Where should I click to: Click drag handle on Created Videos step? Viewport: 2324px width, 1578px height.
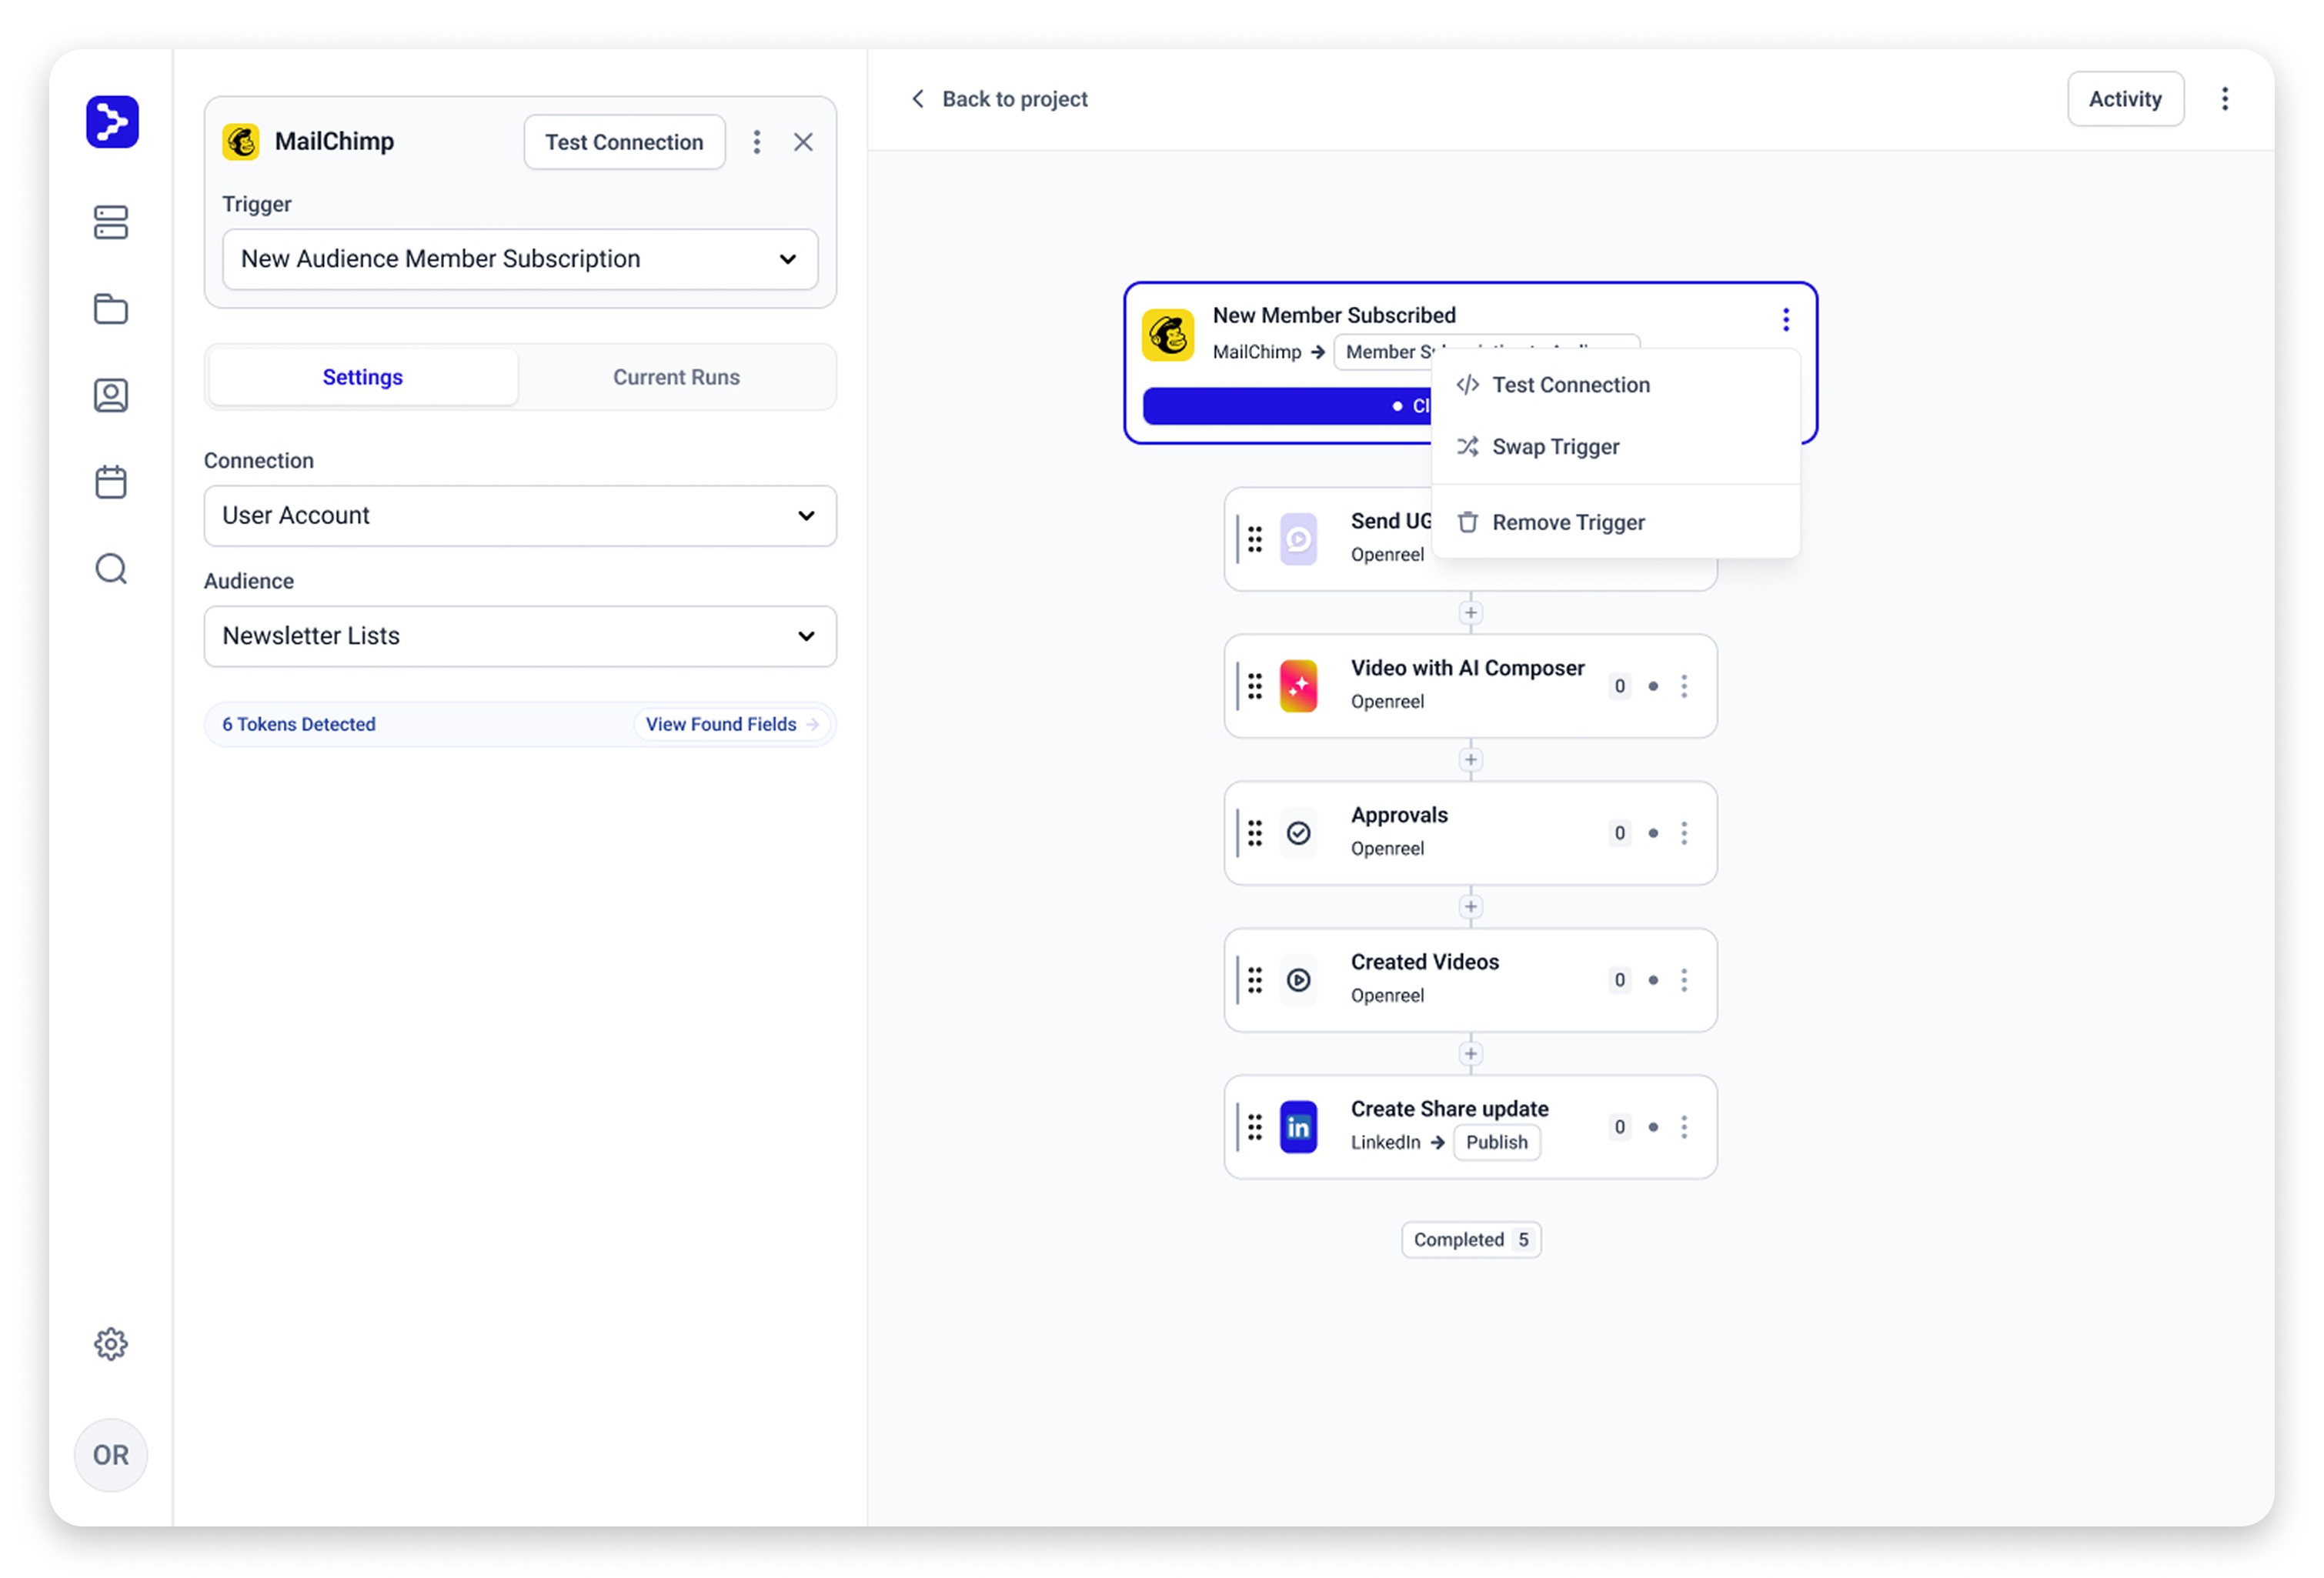point(1255,980)
